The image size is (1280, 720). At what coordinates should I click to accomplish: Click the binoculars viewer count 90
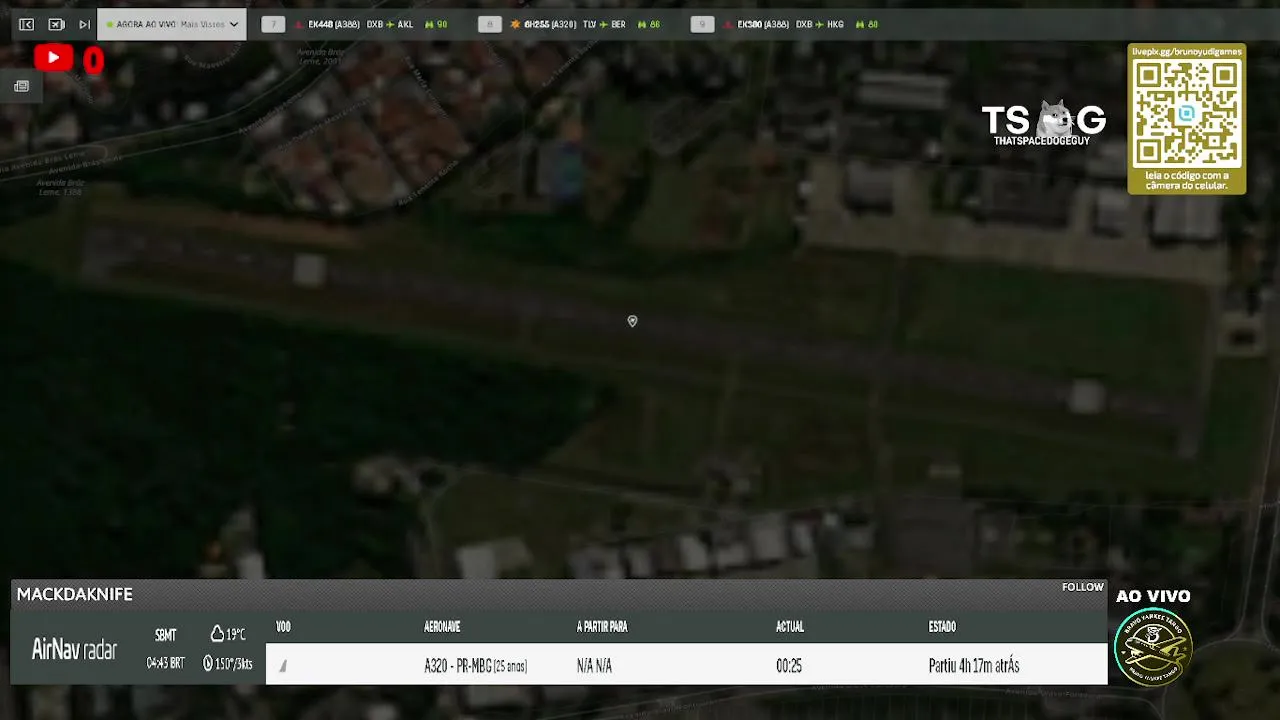coord(436,24)
